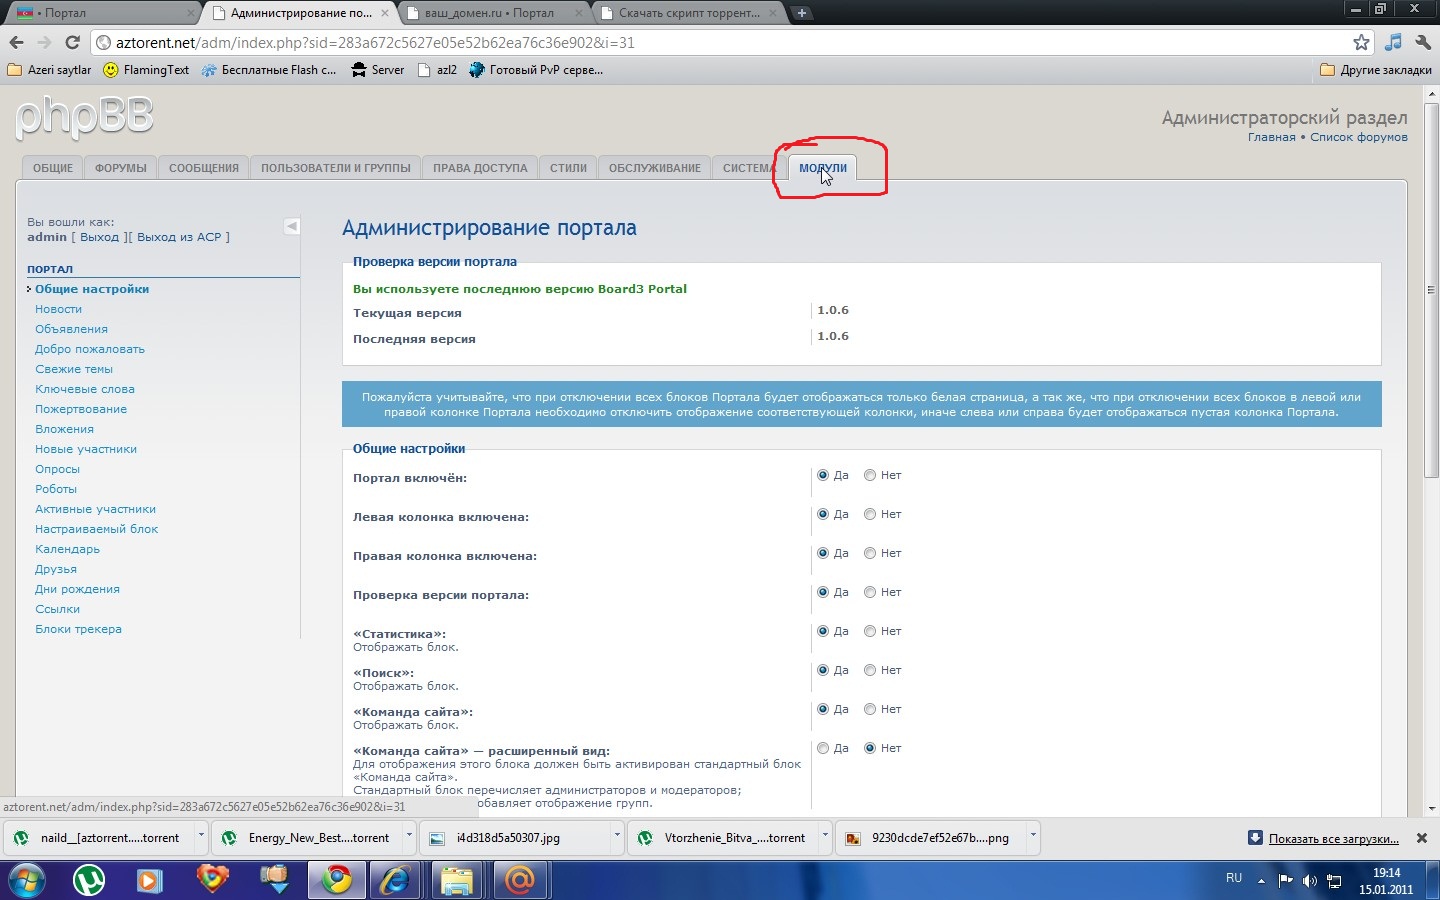Viewport: 1440px width, 900px height.
Task: Click the browser Forward arrow
Action: tap(44, 42)
